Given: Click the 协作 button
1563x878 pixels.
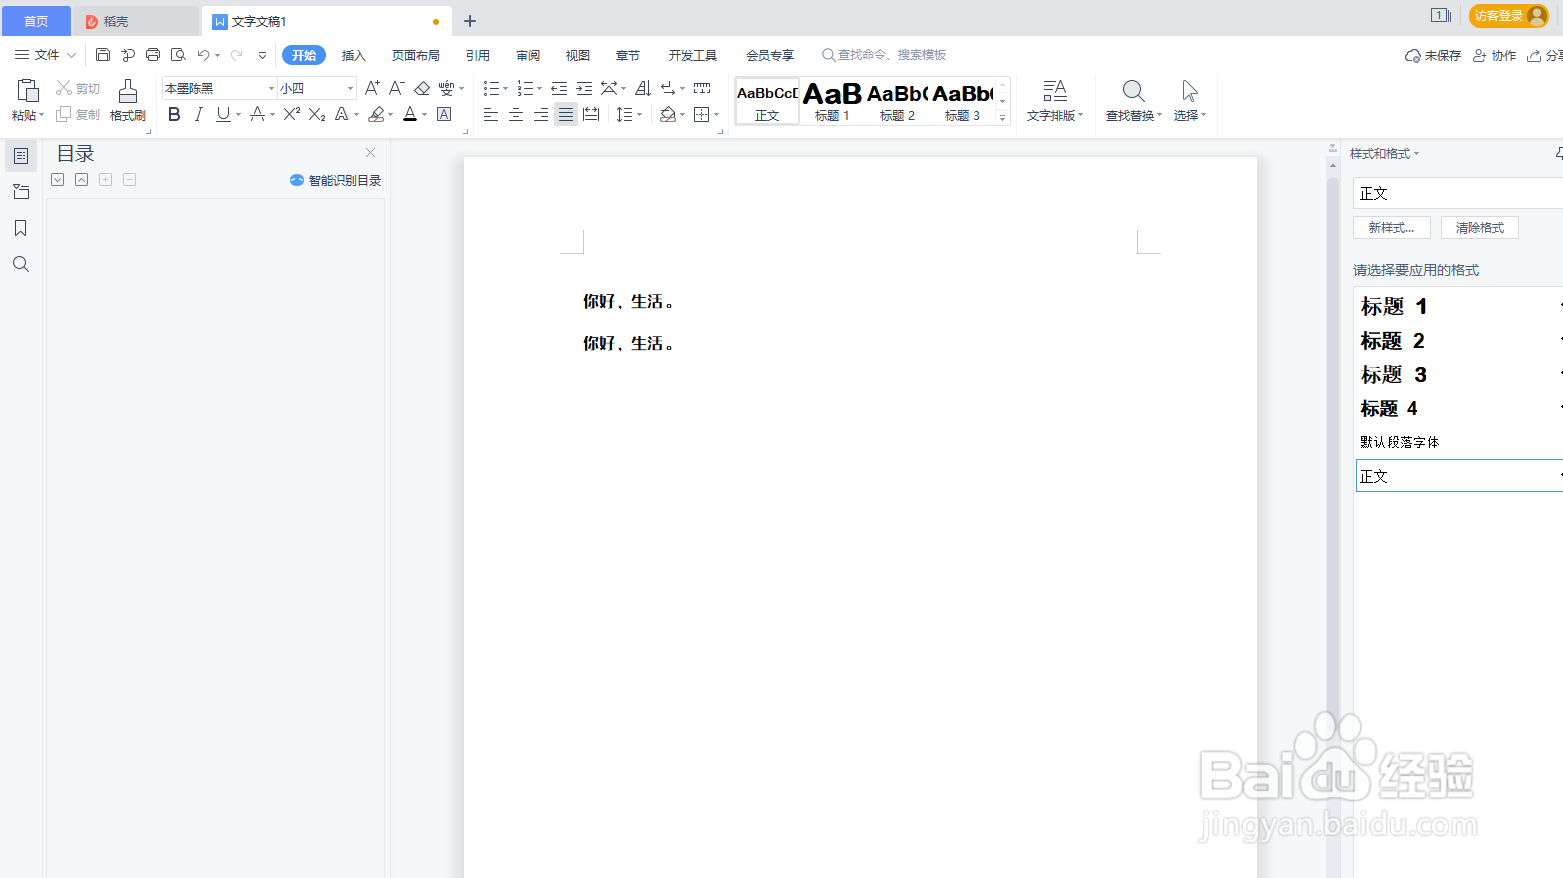Looking at the screenshot, I should (x=1495, y=56).
